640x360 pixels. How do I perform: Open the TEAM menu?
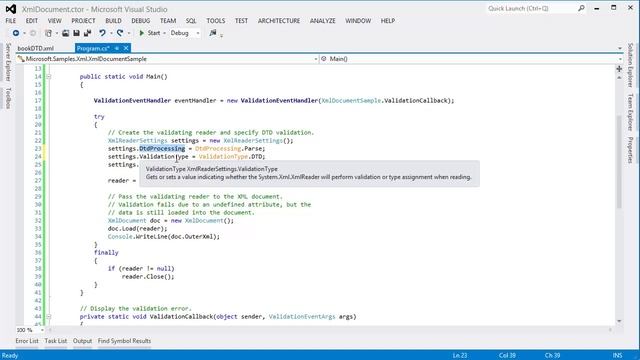tap(168, 21)
